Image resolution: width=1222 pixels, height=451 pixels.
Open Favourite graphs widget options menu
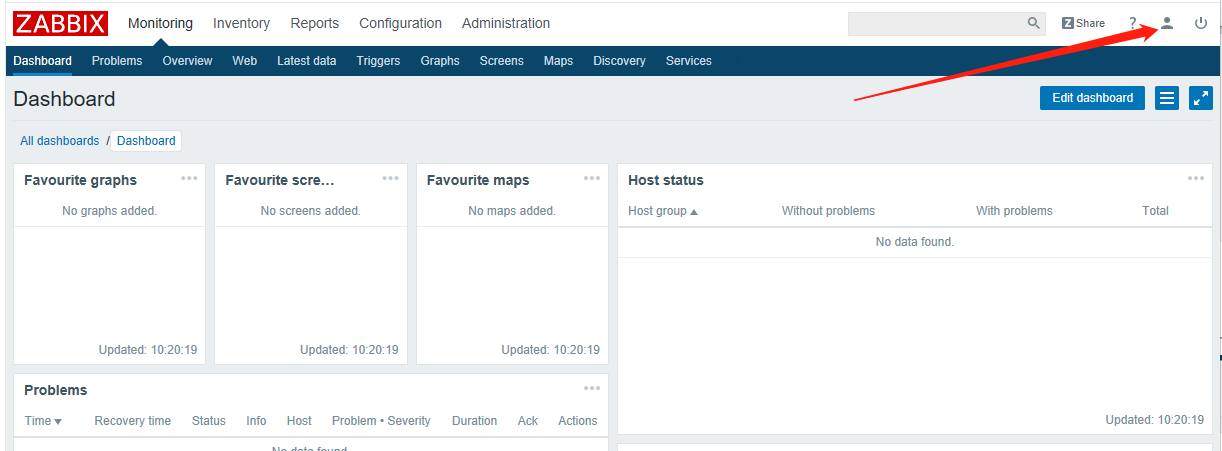click(189, 179)
